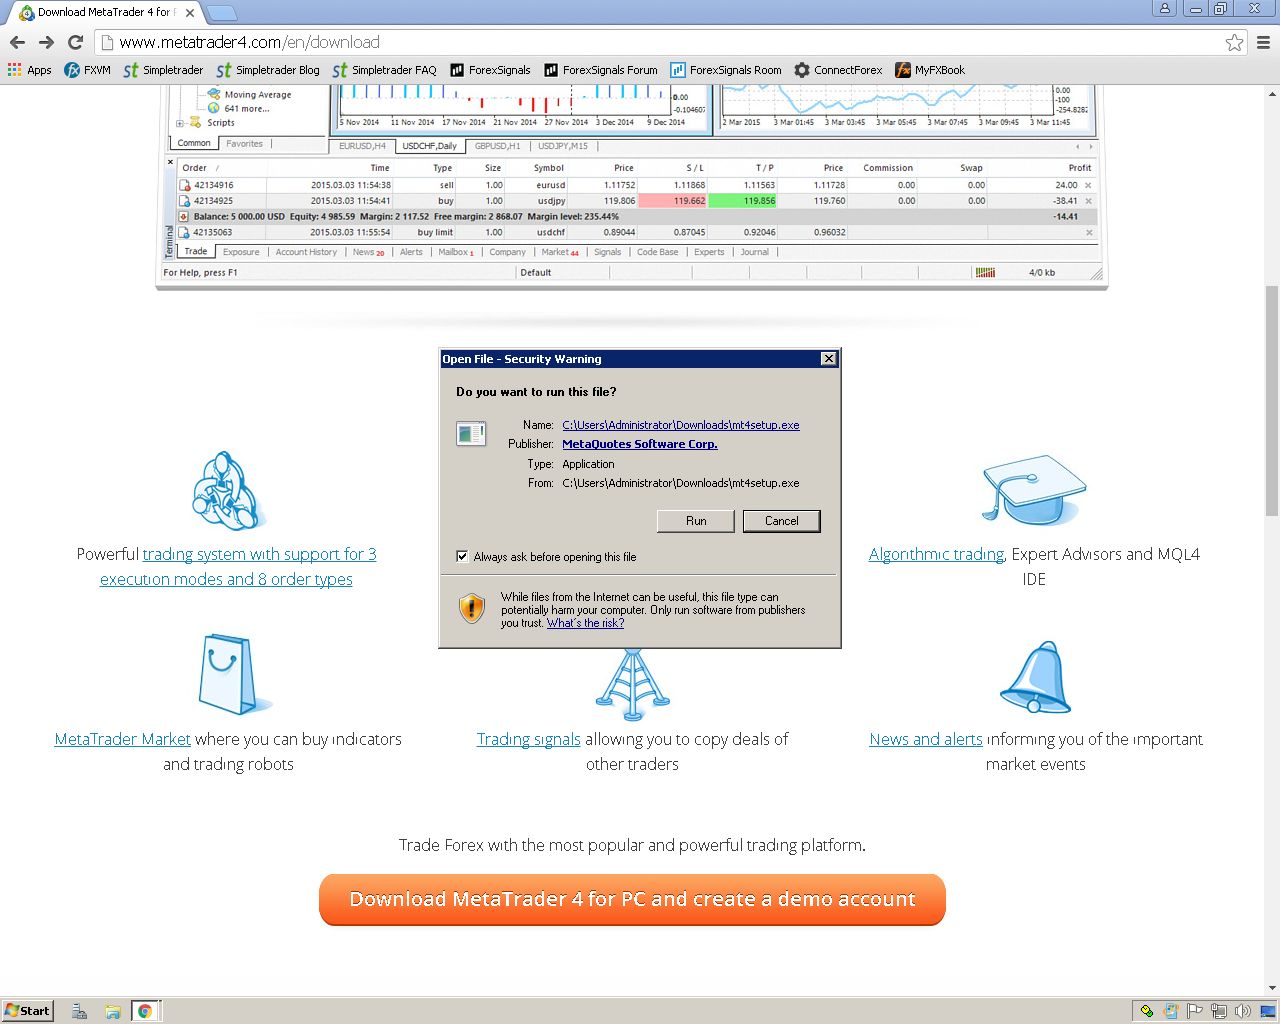Go back with the browser Back arrow

17,42
